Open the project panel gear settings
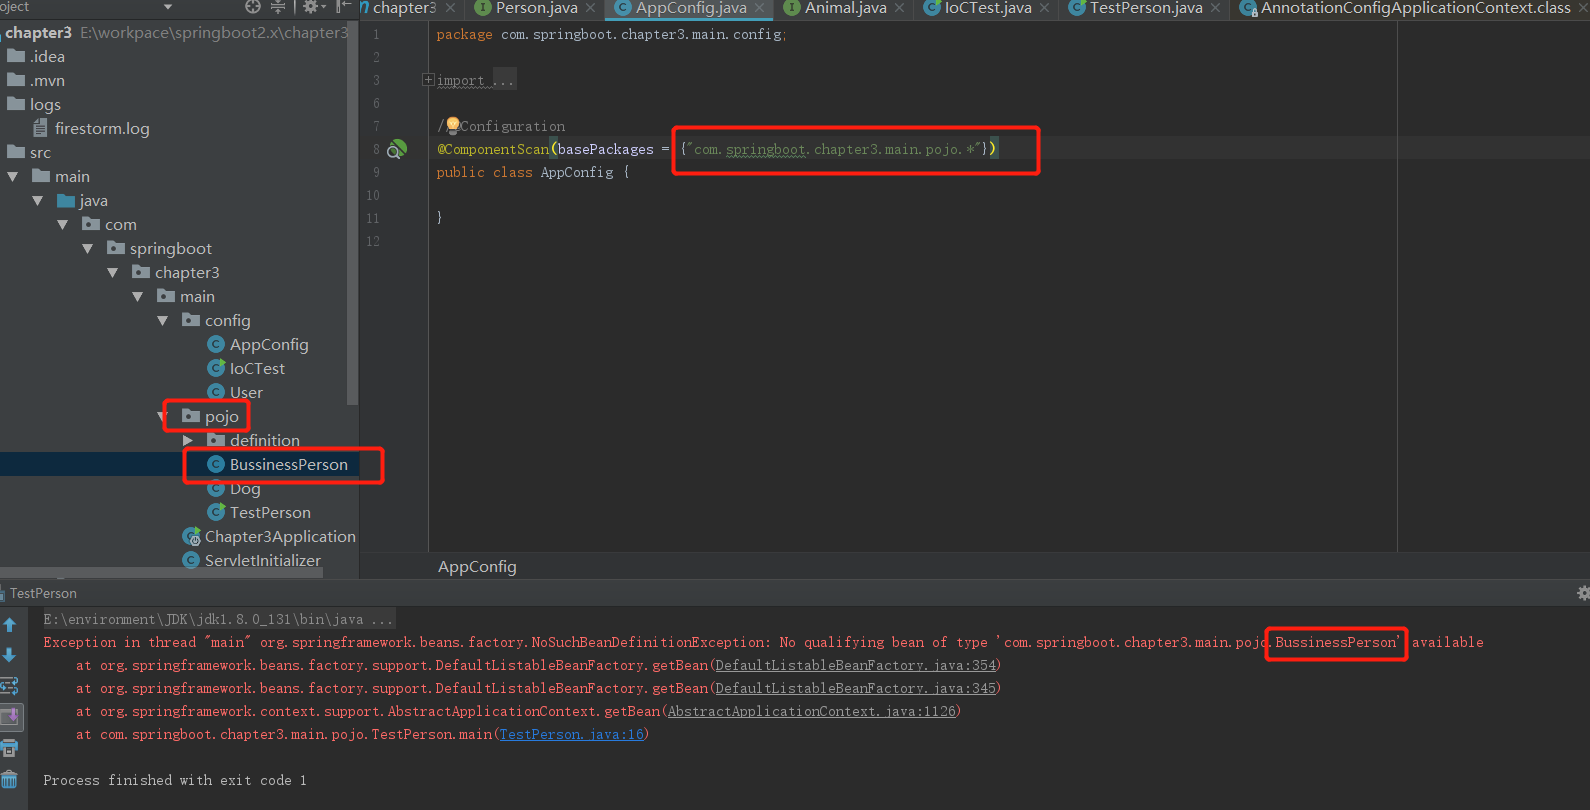Image resolution: width=1590 pixels, height=810 pixels. point(312,7)
